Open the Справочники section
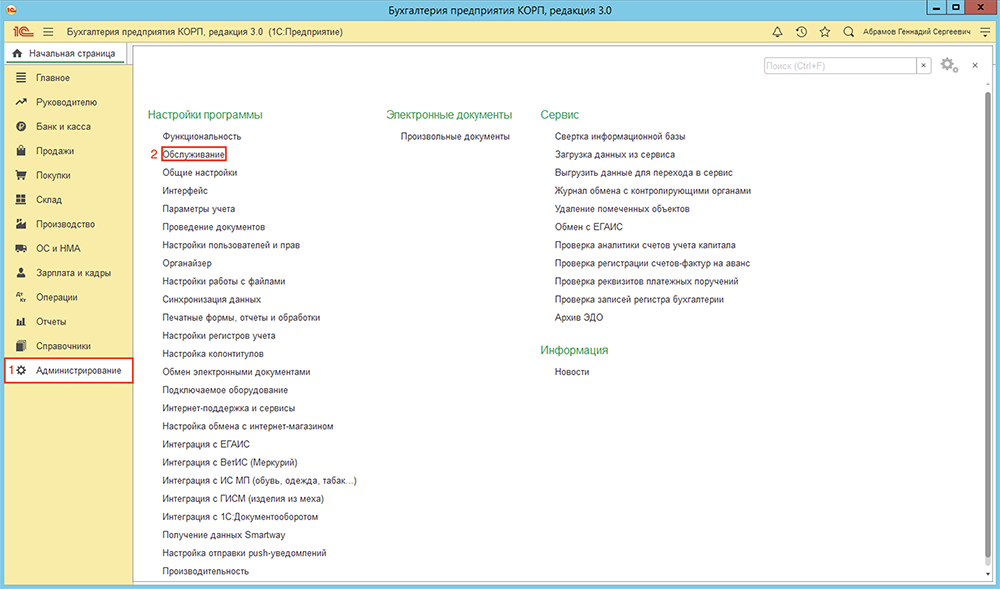Viewport: 1000px width, 589px height. pos(68,346)
